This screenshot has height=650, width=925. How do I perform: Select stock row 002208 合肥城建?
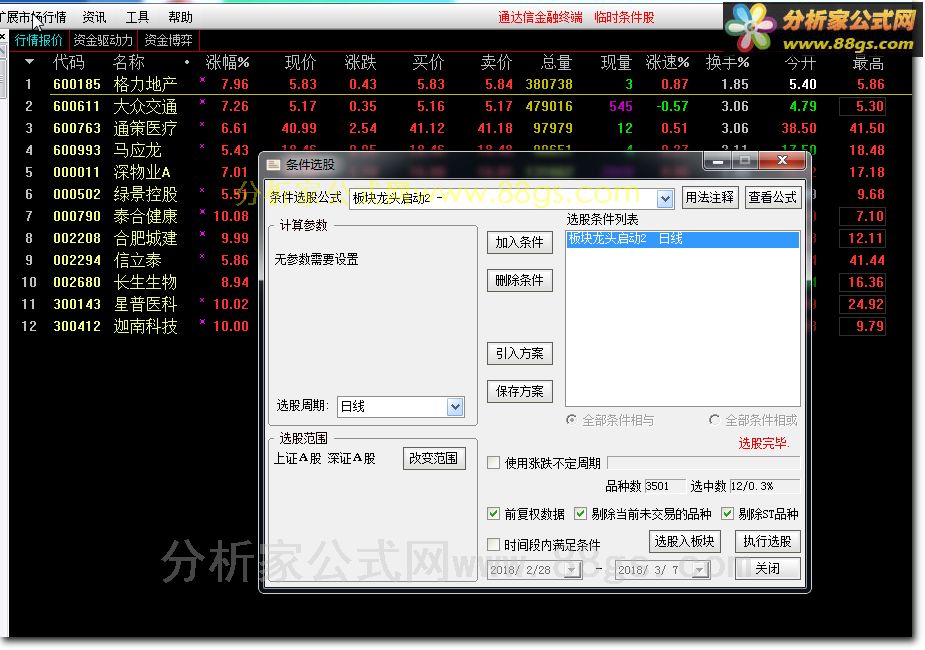pyautogui.click(x=136, y=238)
